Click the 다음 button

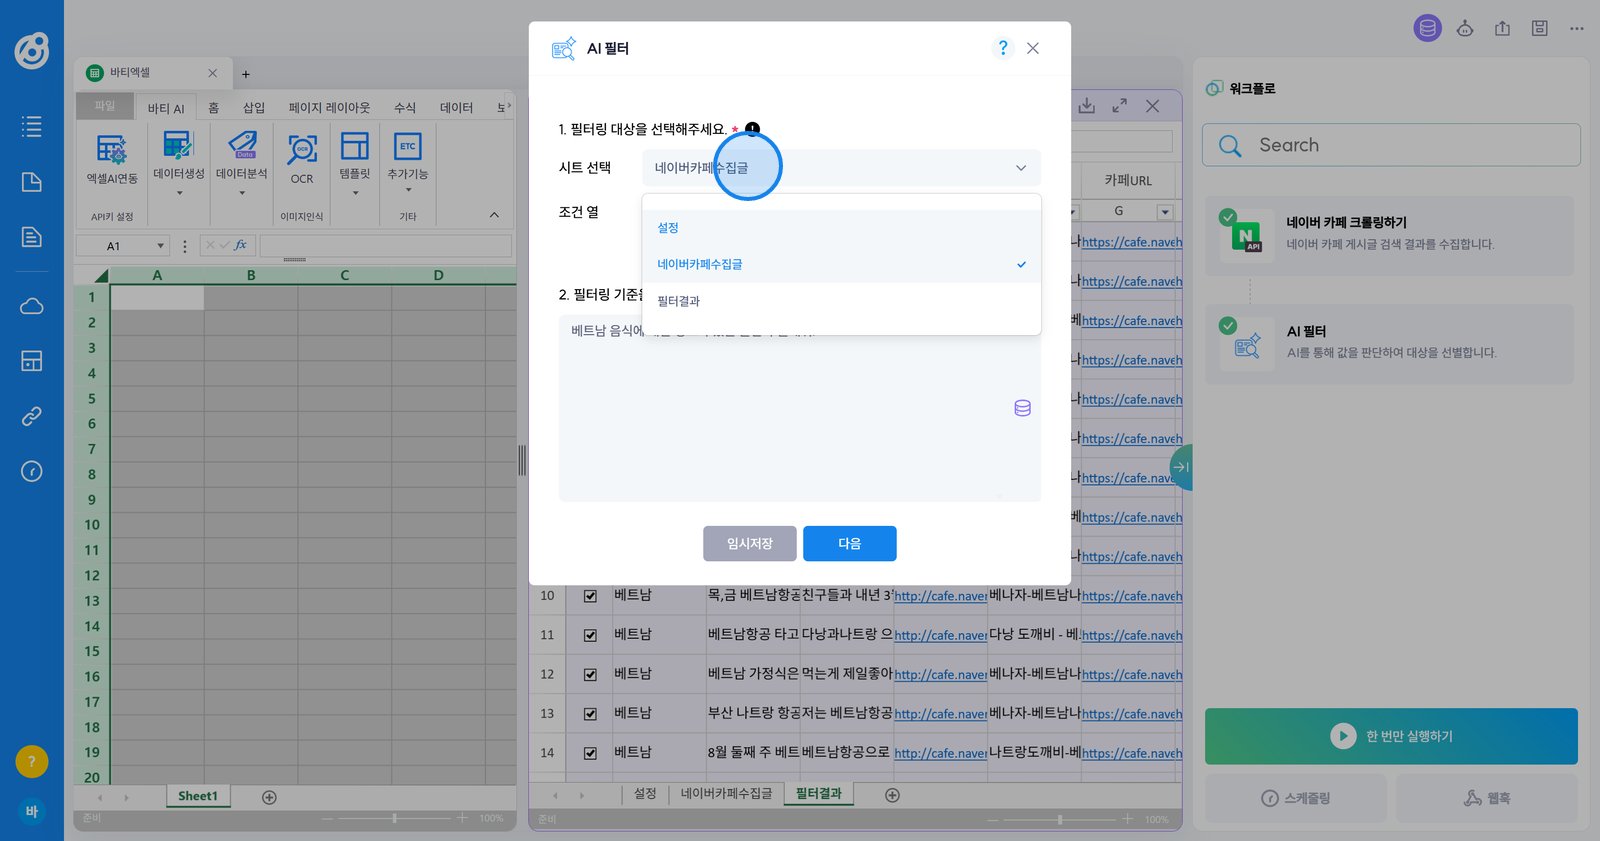coord(850,543)
